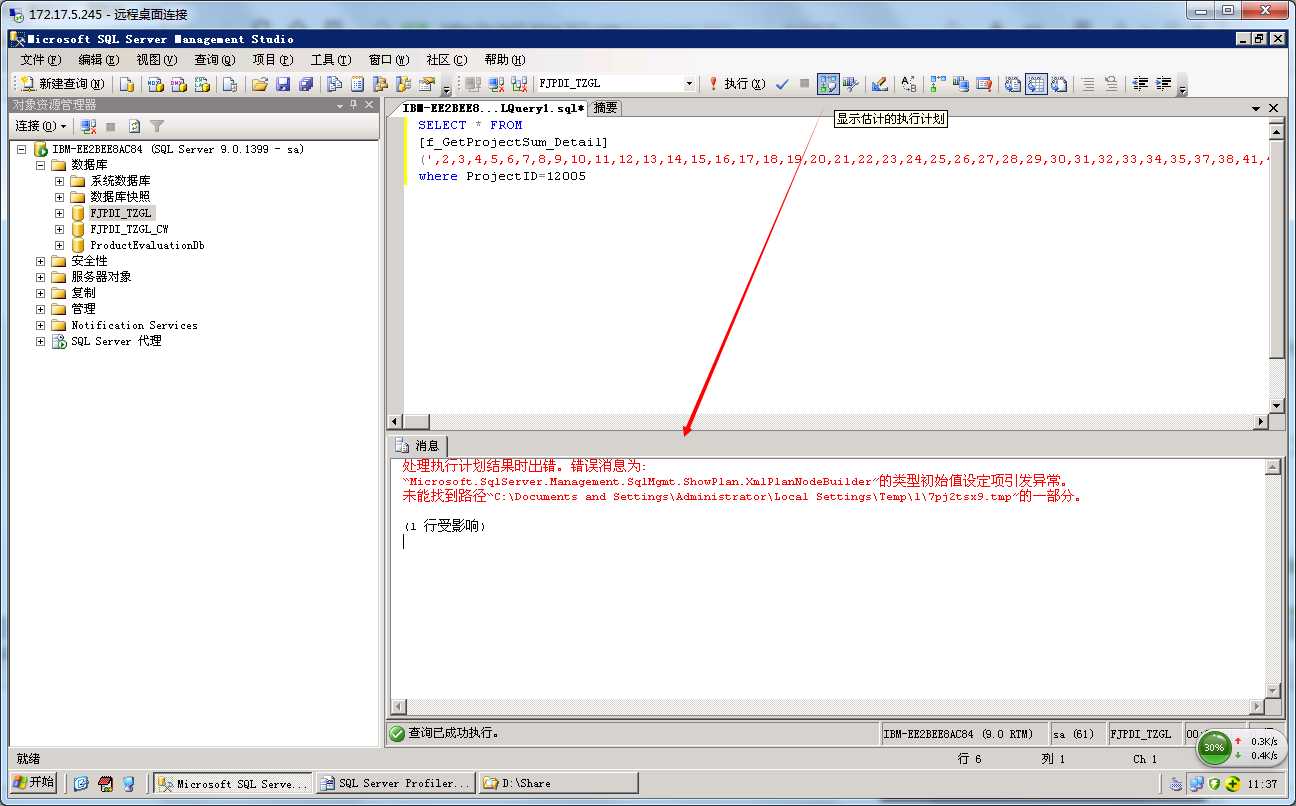Open a Database Engine Query
Screen dimensions: 1296x806
[x=127, y=84]
